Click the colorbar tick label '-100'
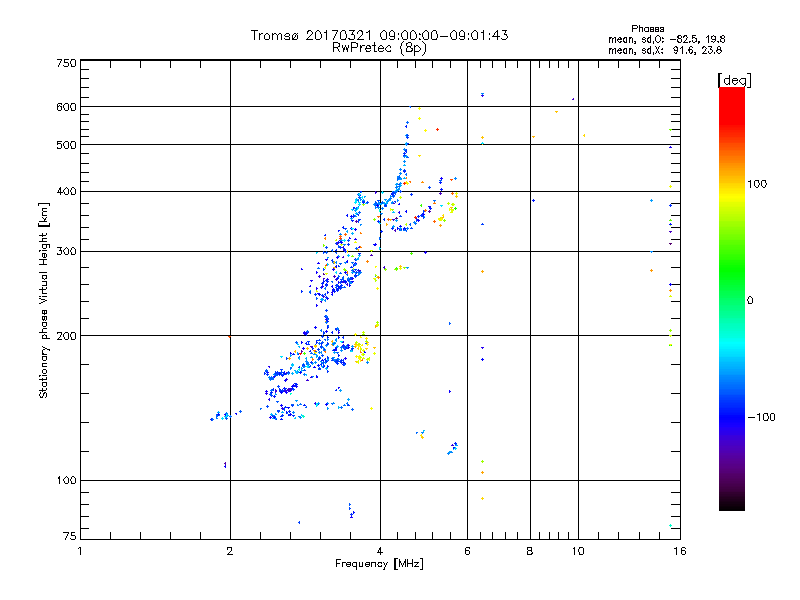800x600 pixels. pyautogui.click(x=761, y=417)
